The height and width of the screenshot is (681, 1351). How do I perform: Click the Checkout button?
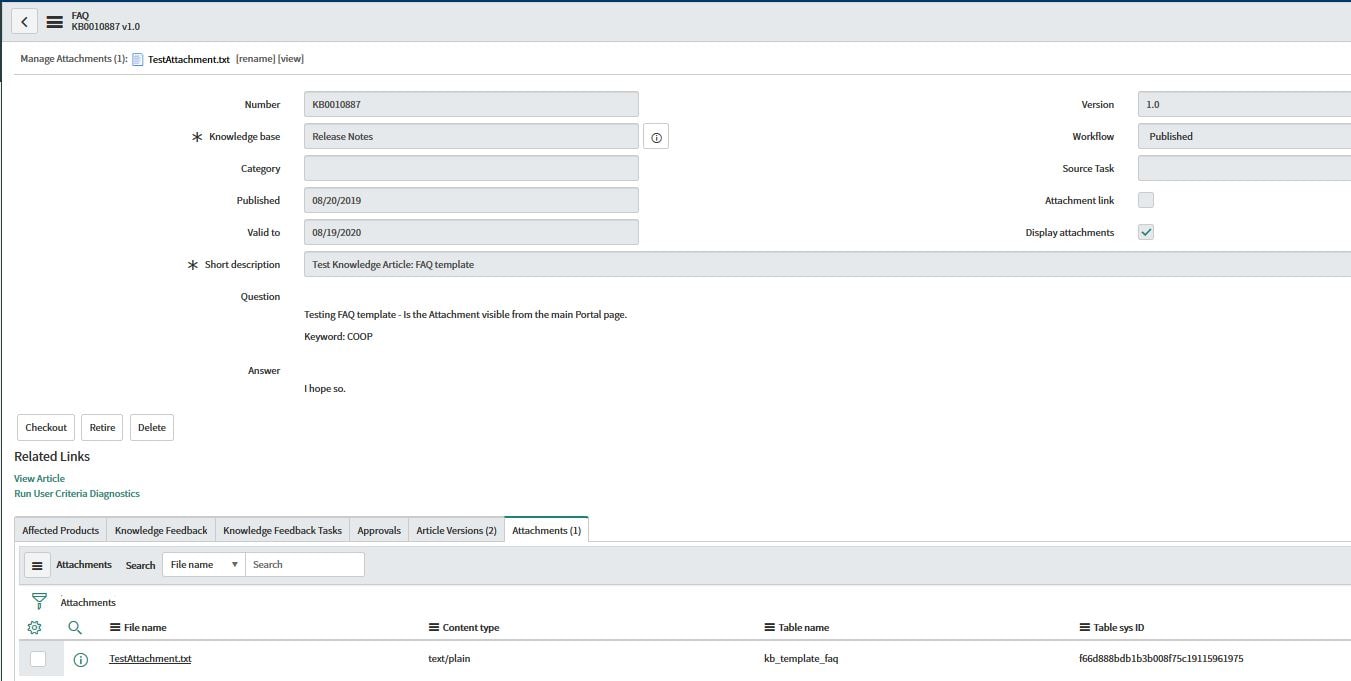tap(46, 427)
